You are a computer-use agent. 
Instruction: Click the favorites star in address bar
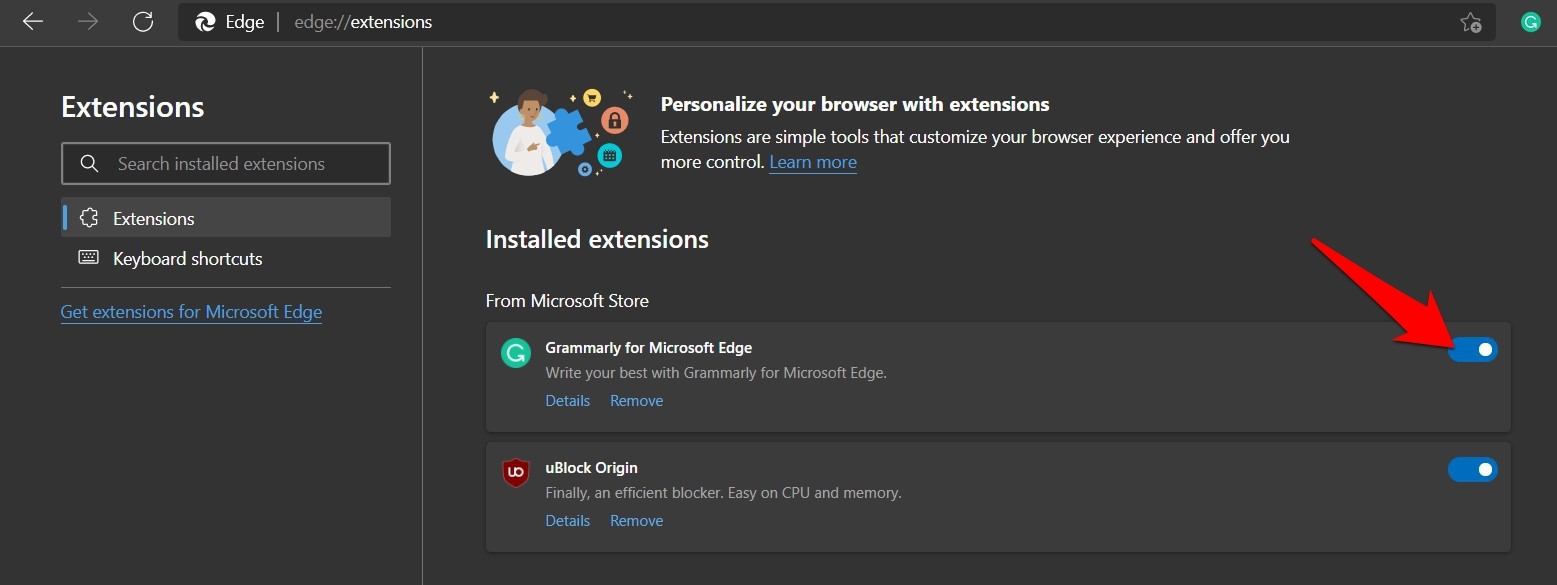coord(1470,21)
